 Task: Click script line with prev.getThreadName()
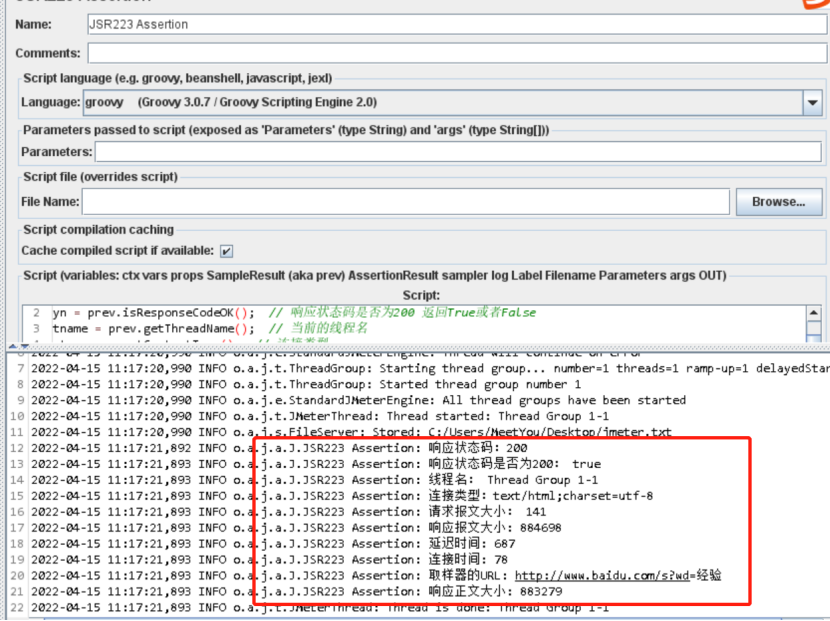[x=210, y=329]
